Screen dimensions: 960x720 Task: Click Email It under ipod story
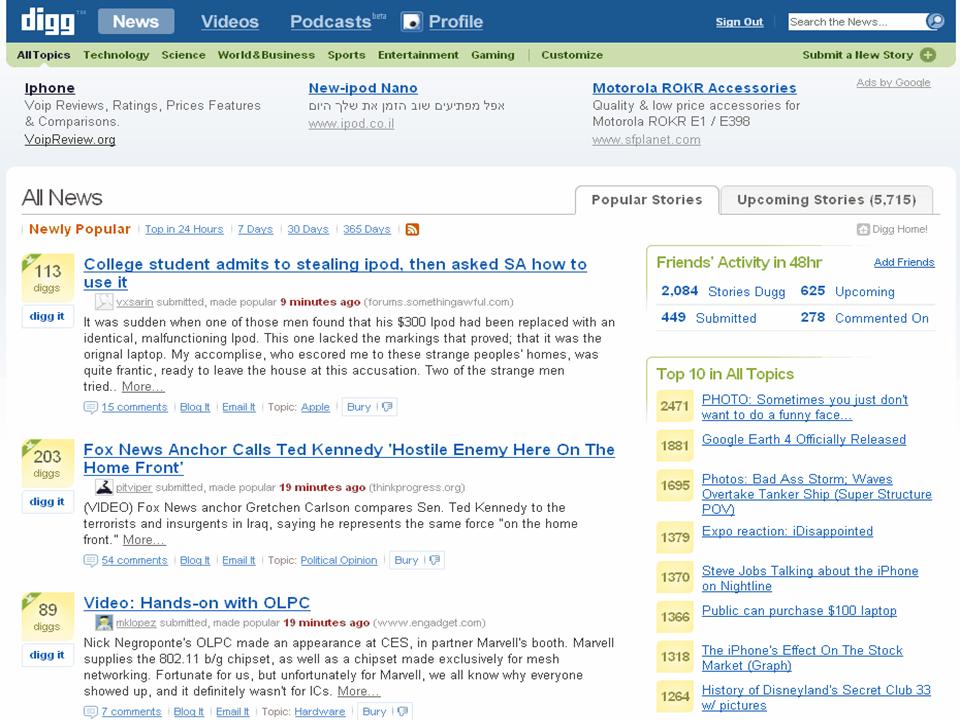point(239,407)
